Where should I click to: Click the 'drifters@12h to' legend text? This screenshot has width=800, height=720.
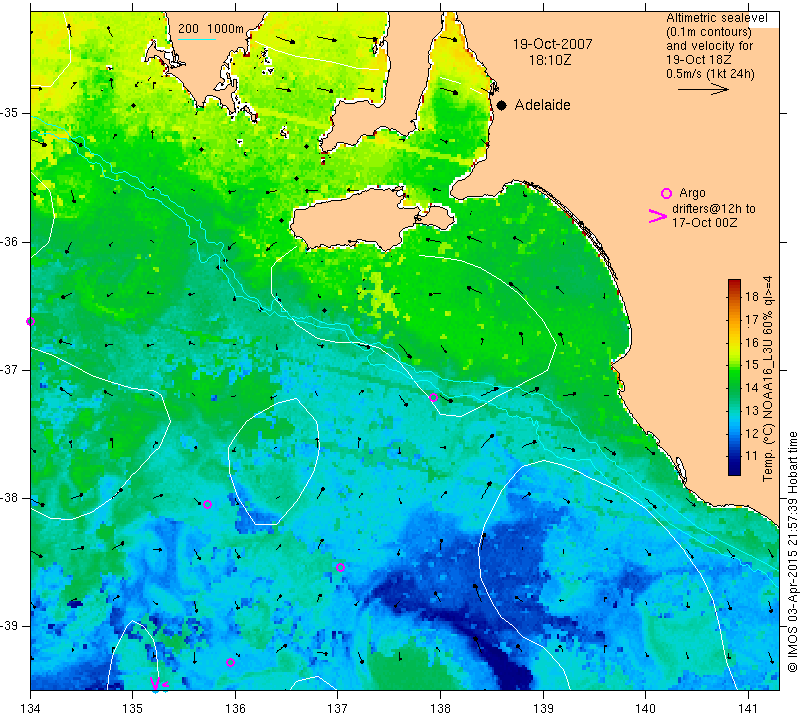(714, 209)
